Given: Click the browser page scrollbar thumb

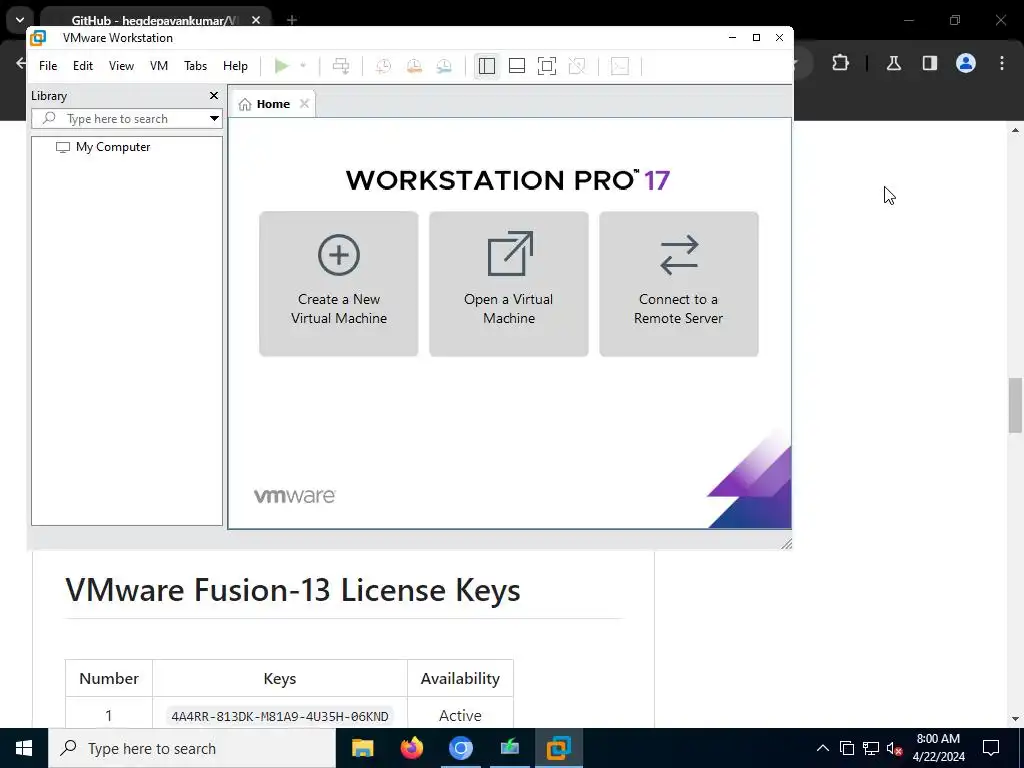Looking at the screenshot, I should tap(1015, 405).
